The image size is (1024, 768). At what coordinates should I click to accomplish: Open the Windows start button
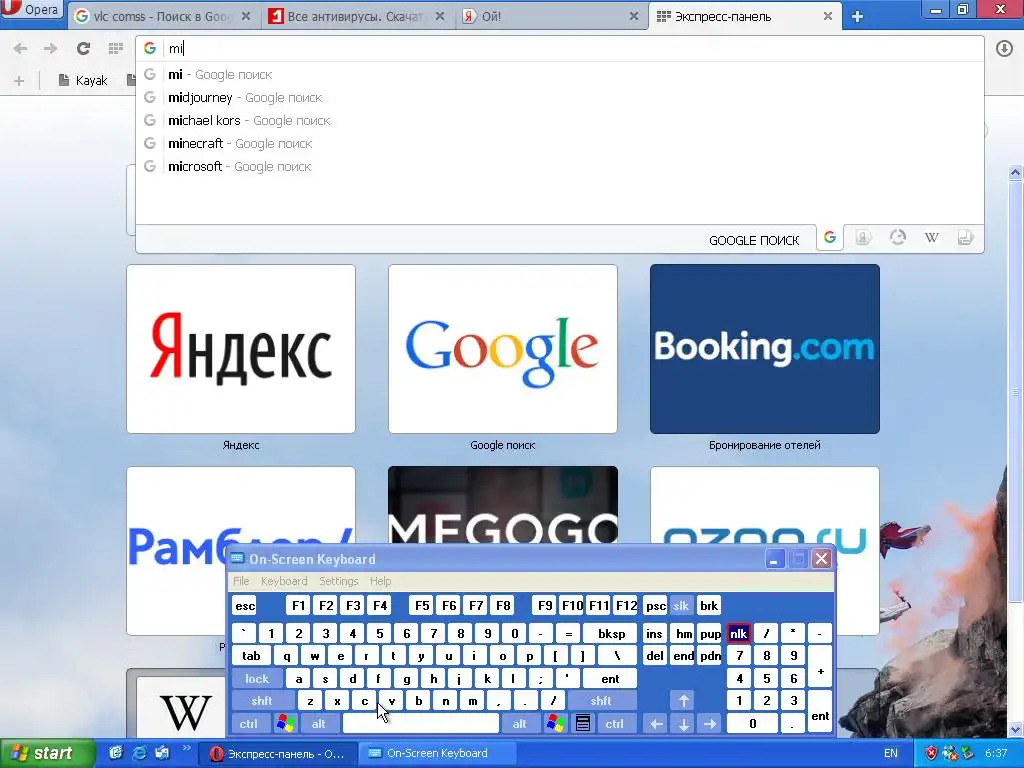pyautogui.click(x=47, y=753)
